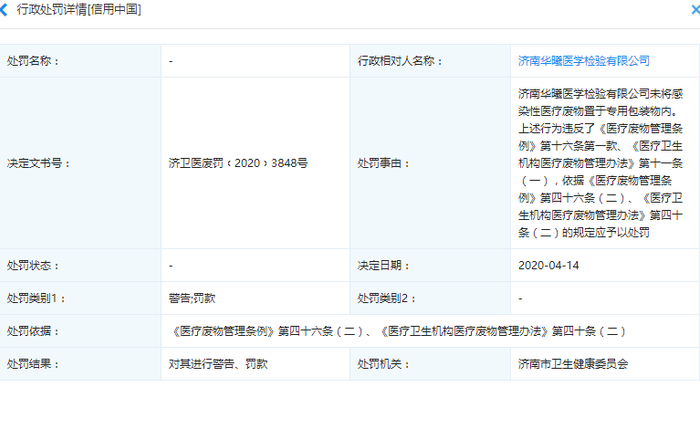The height and width of the screenshot is (429, 700).
Task: Click the 处罚依据 legal basis text
Action: pos(399,331)
